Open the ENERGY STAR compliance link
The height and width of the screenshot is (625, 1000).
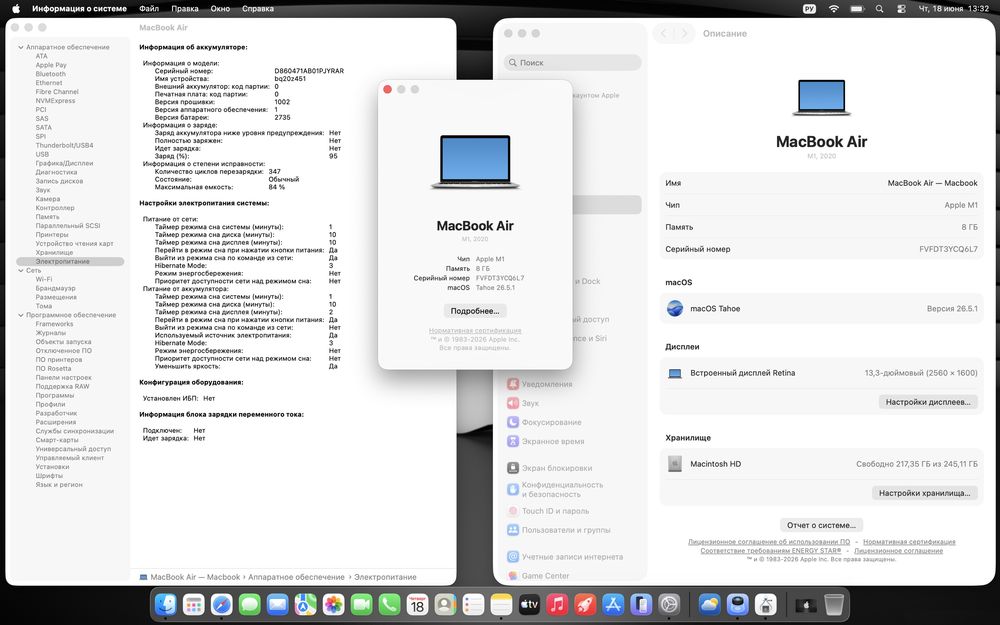coord(770,550)
